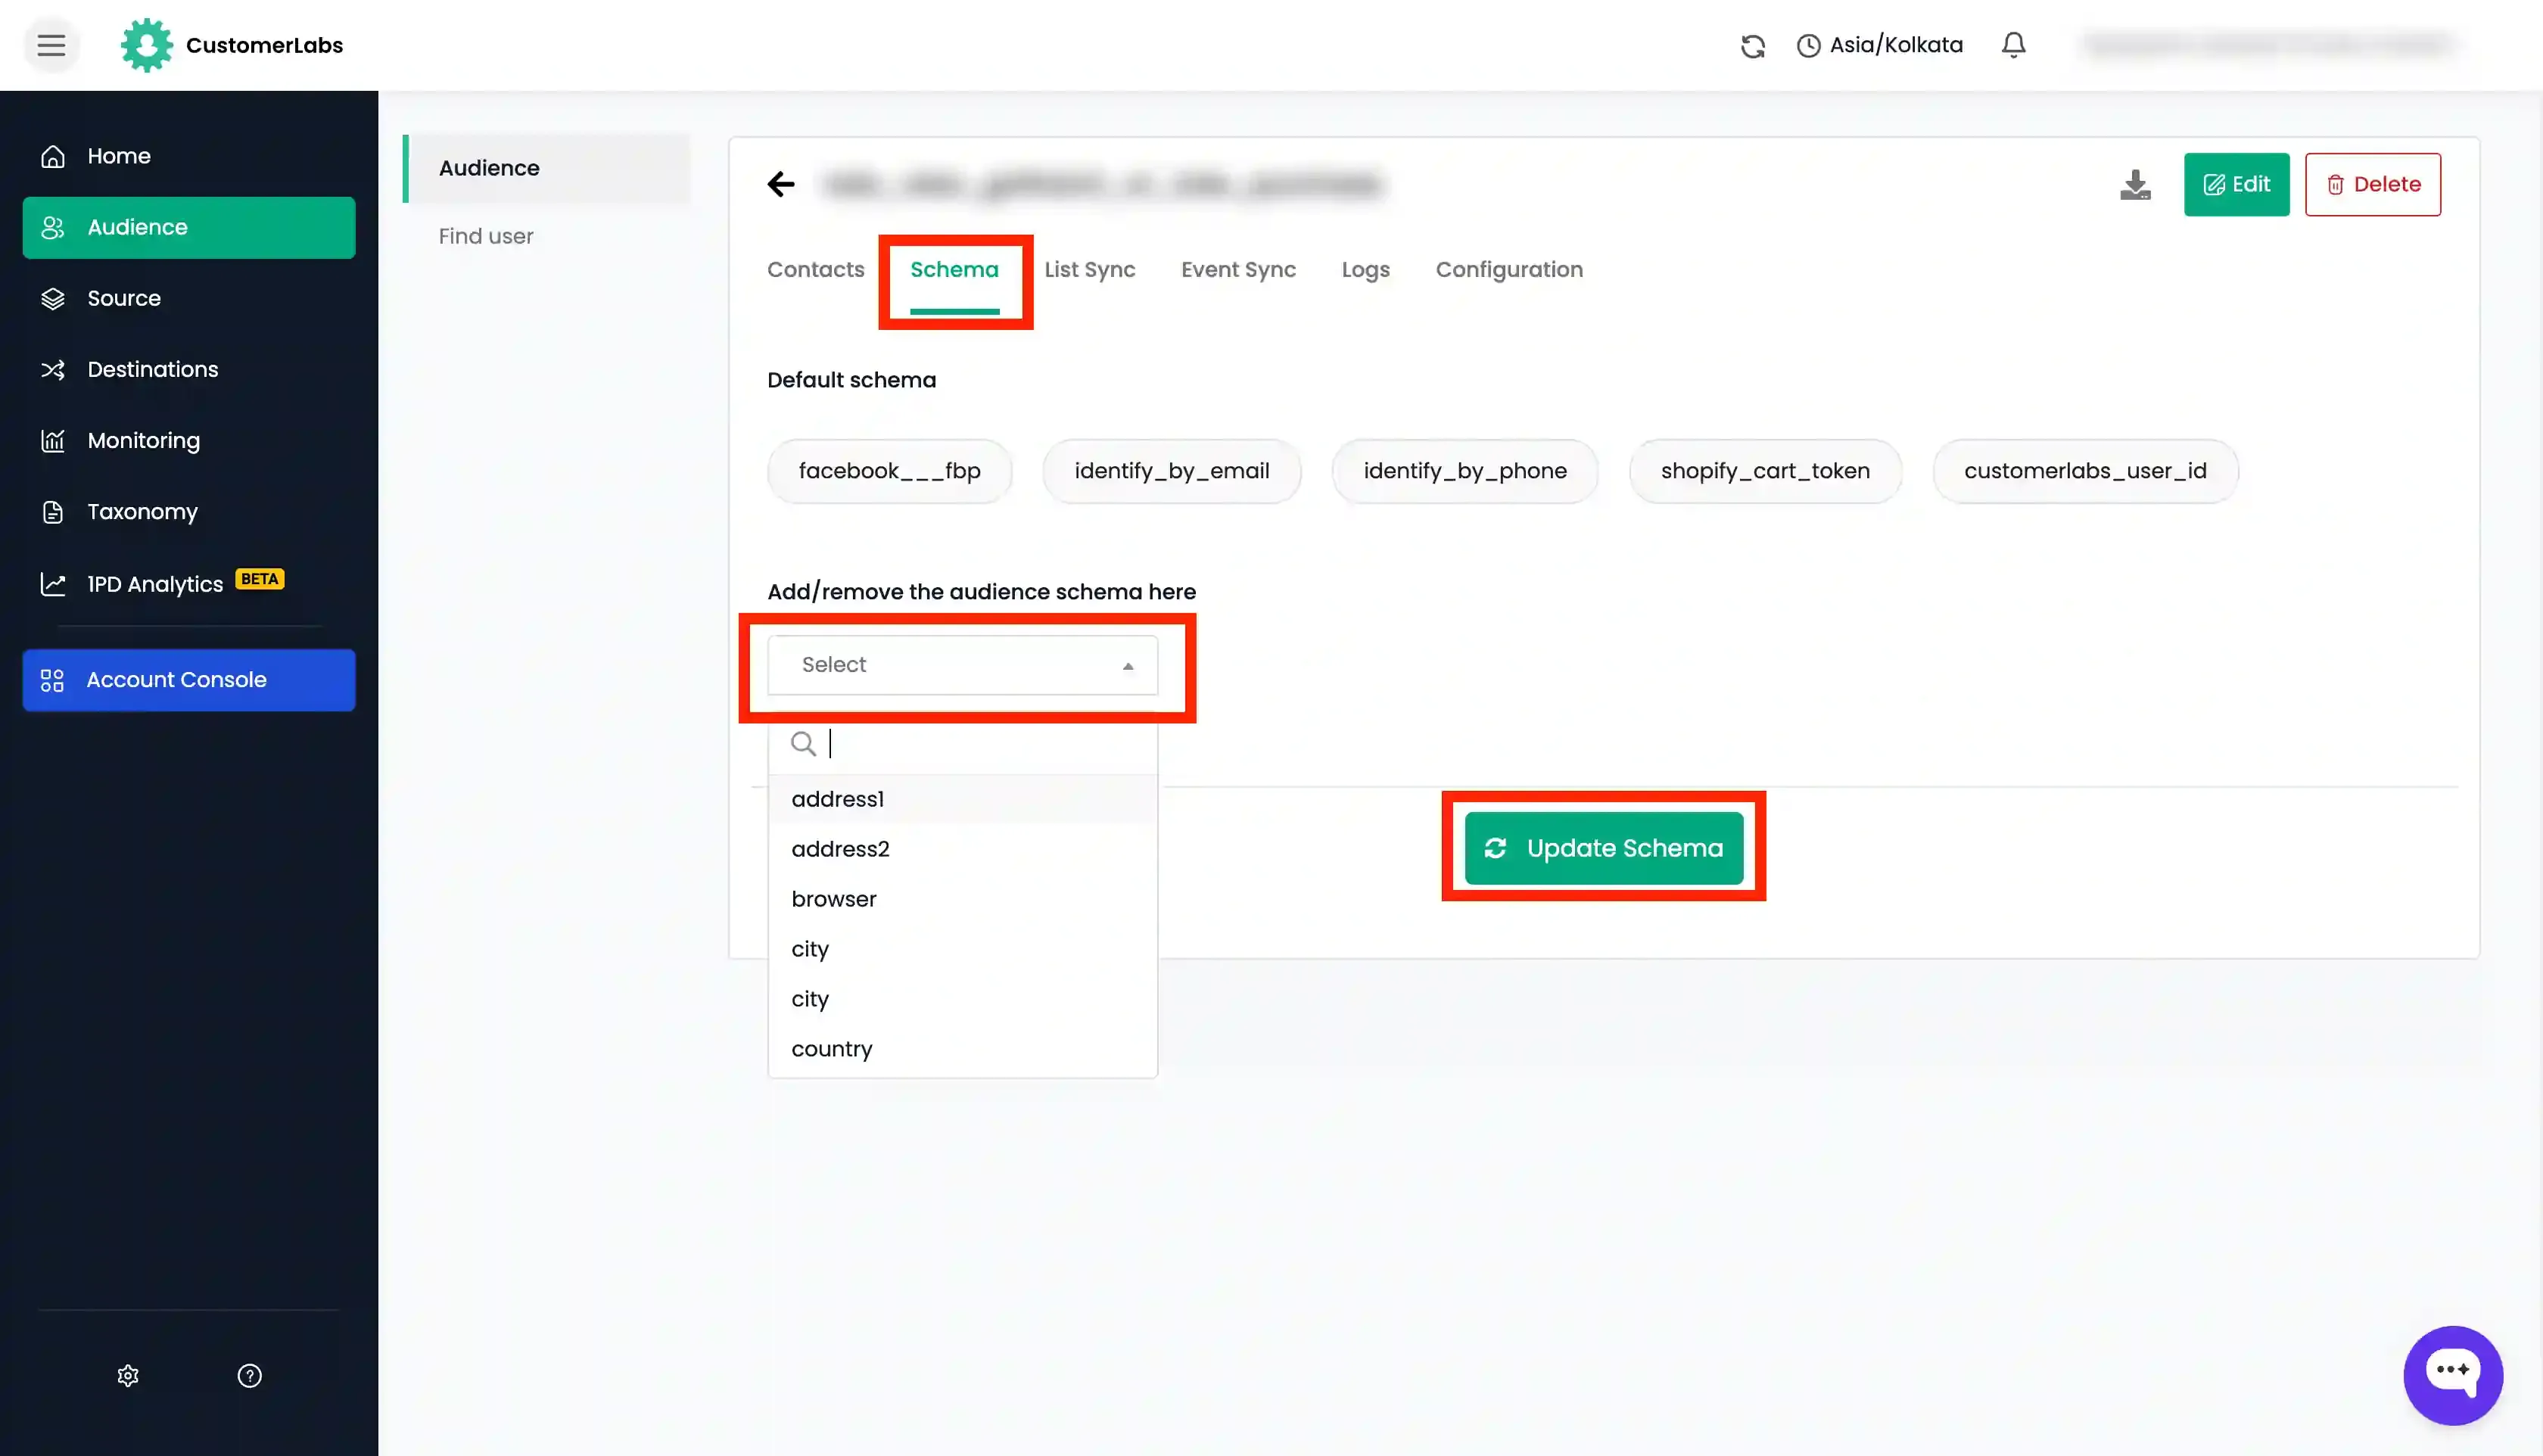2543x1456 pixels.
Task: Click the facebook___fbp schema chip
Action: [889, 471]
